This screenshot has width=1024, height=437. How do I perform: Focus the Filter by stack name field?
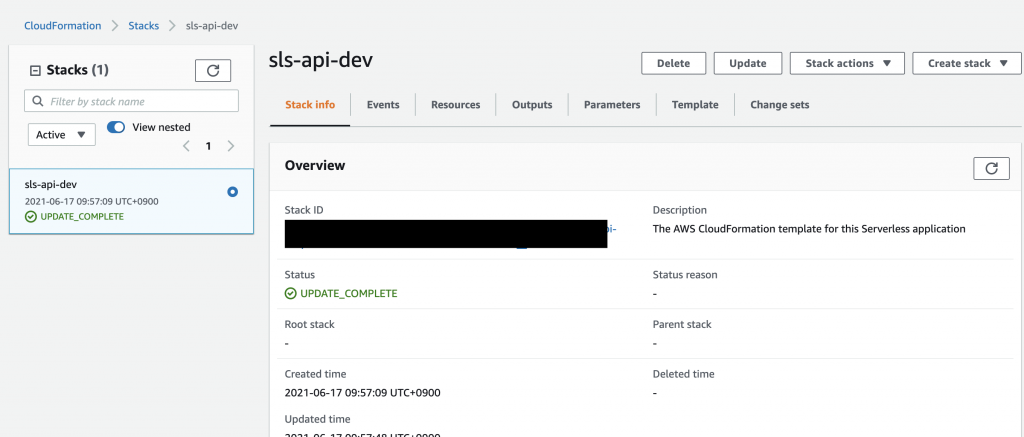131,101
